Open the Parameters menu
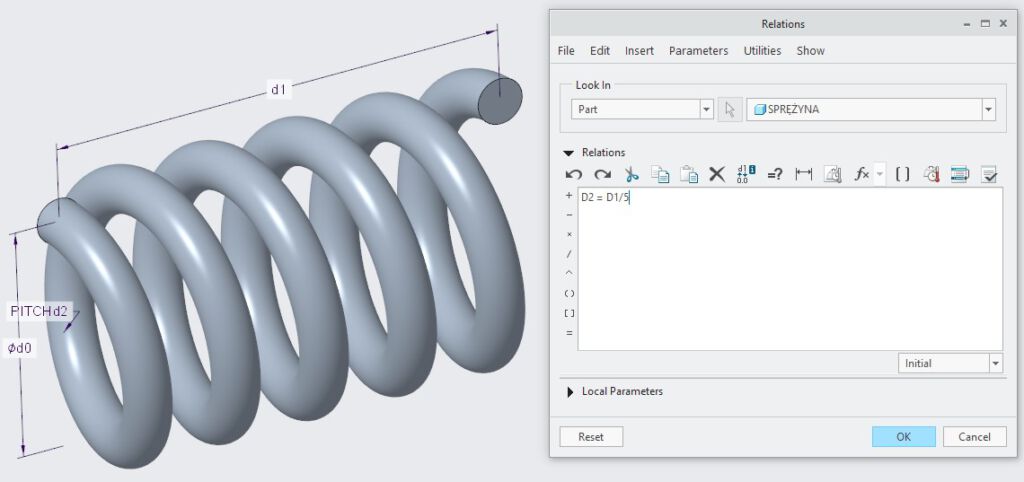The width and height of the screenshot is (1024, 482). 698,50
